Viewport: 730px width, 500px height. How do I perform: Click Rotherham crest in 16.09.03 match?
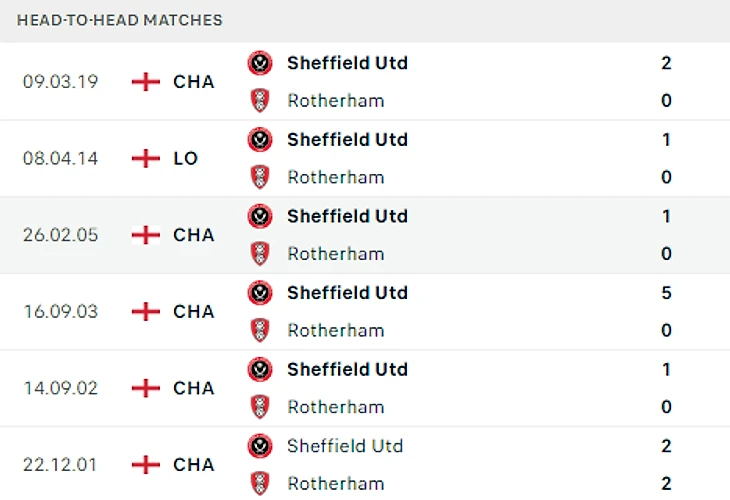click(260, 330)
